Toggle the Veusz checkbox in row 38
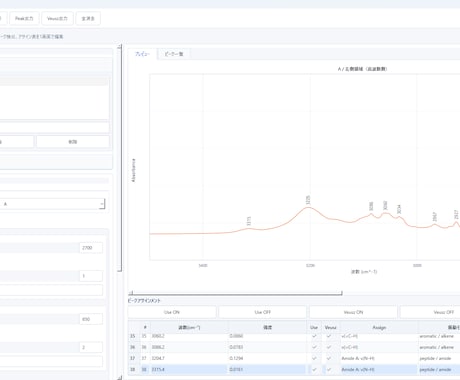The height and width of the screenshot is (380, 460). (329, 369)
